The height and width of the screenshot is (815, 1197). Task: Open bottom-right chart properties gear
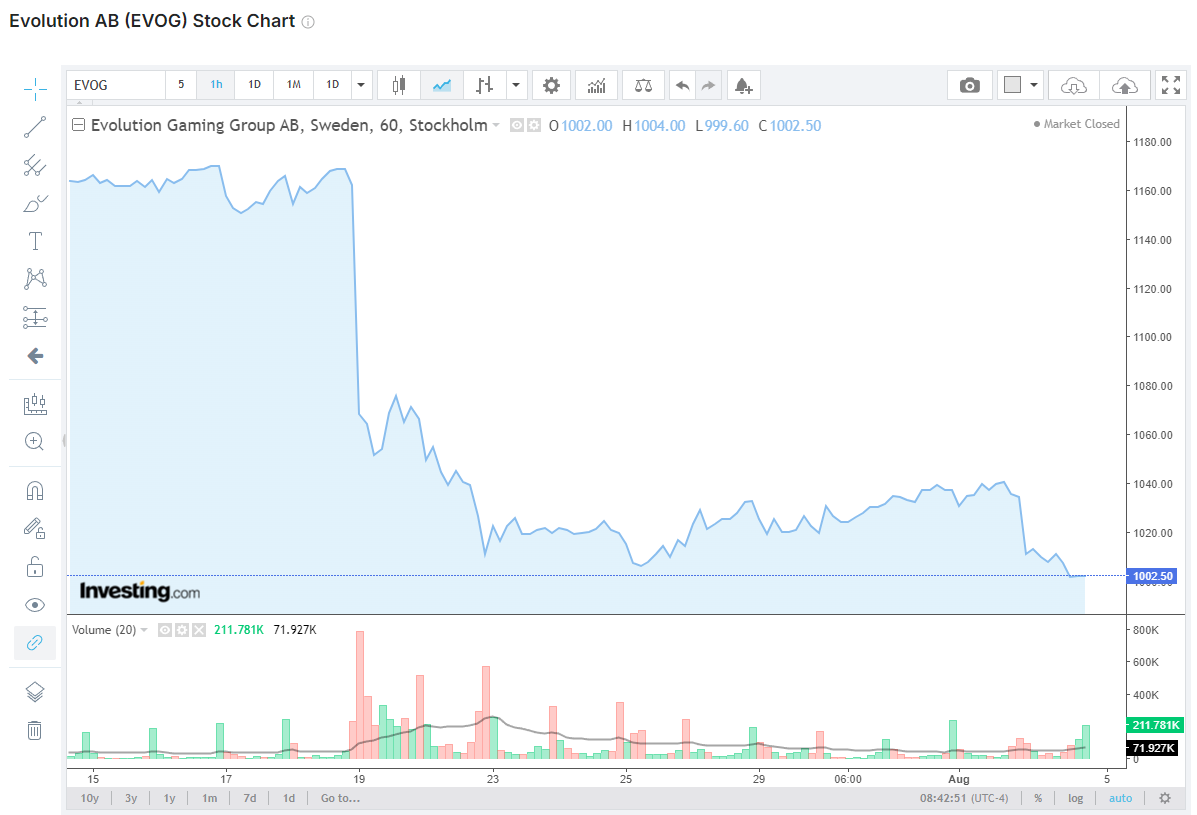coord(1165,798)
